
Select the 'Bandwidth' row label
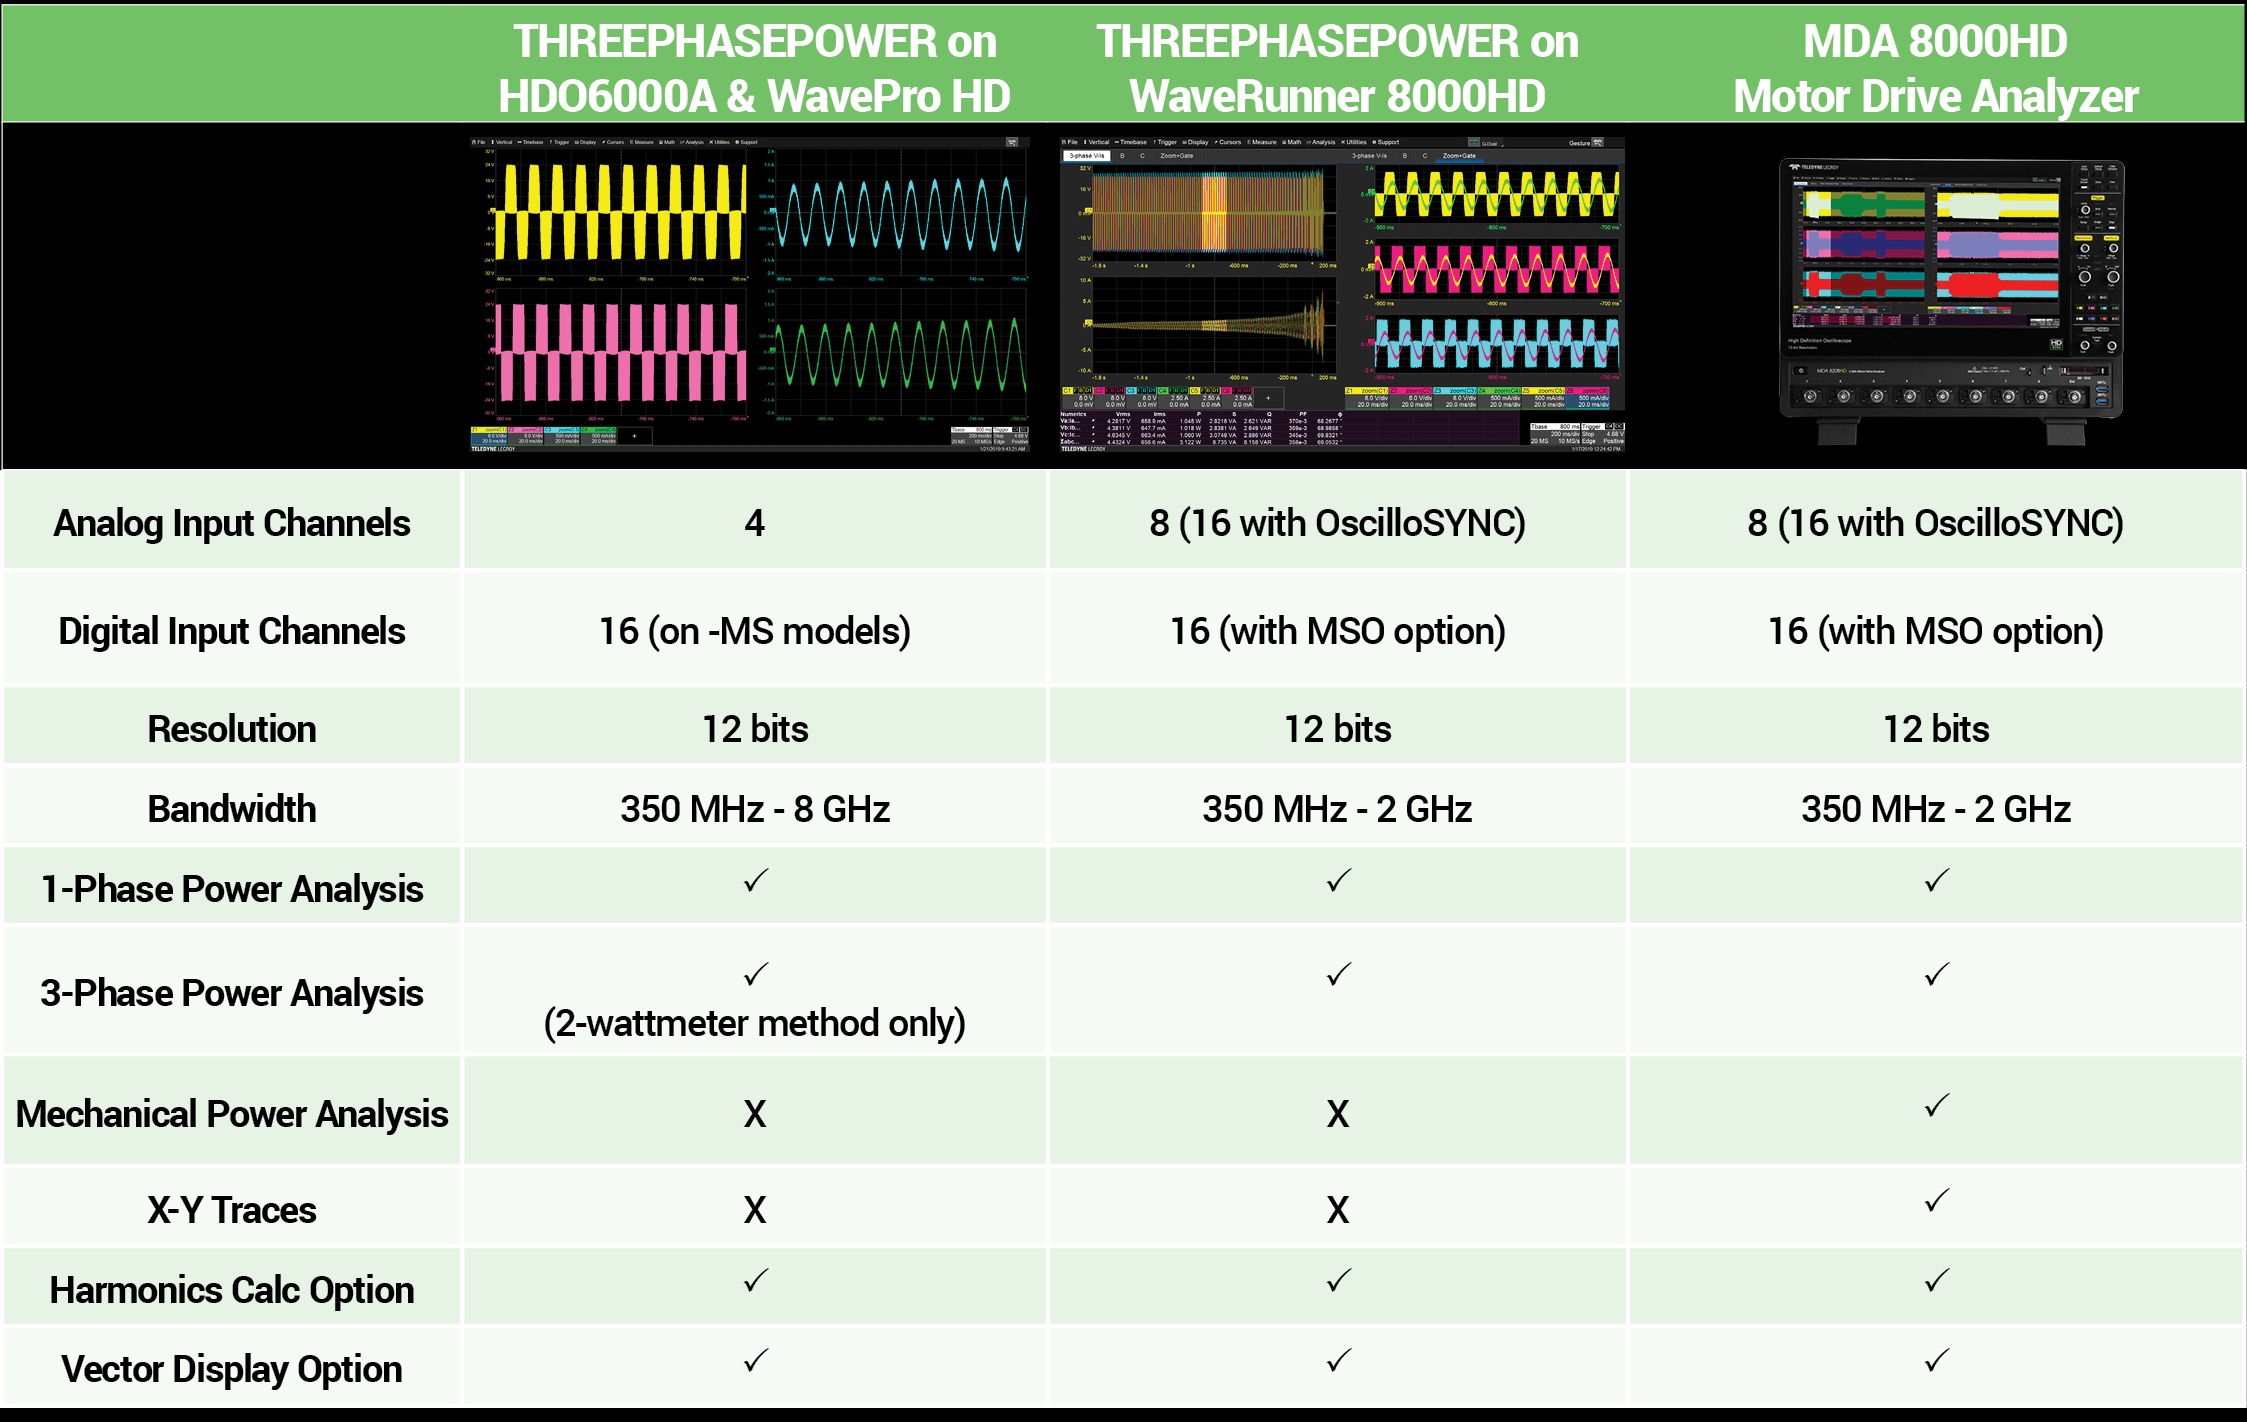[x=232, y=809]
